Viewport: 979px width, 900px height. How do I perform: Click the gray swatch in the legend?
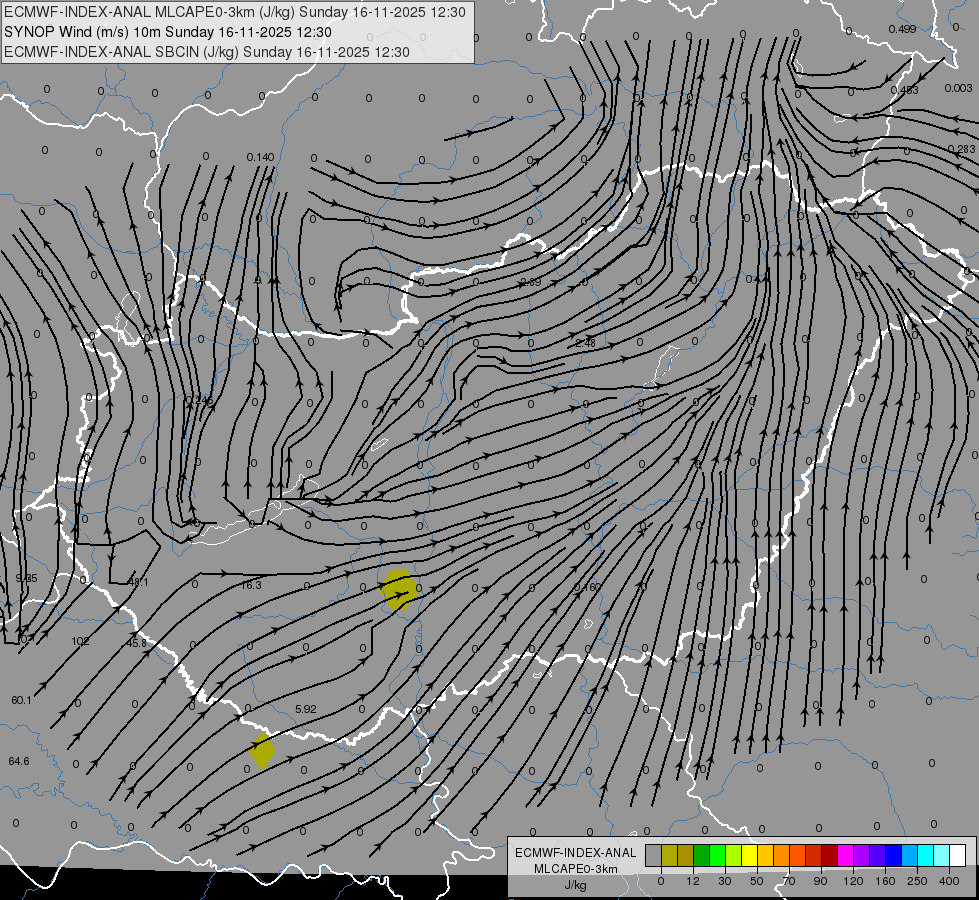coord(653,856)
